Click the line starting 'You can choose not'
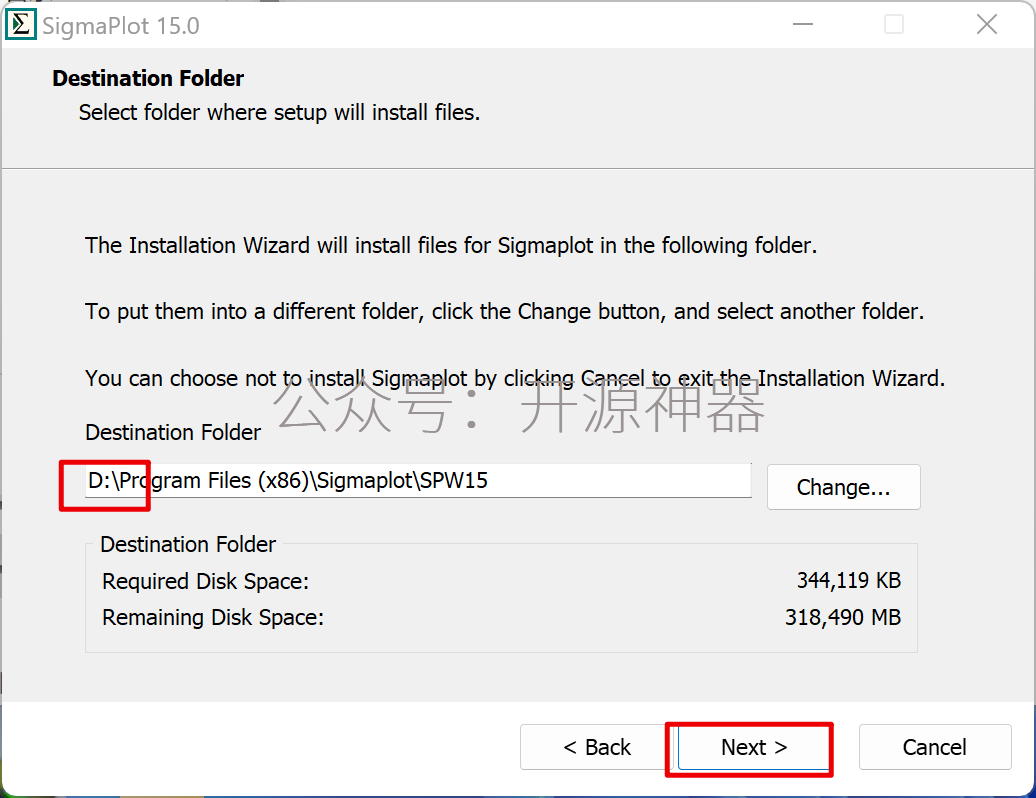This screenshot has width=1036, height=798. [x=515, y=379]
